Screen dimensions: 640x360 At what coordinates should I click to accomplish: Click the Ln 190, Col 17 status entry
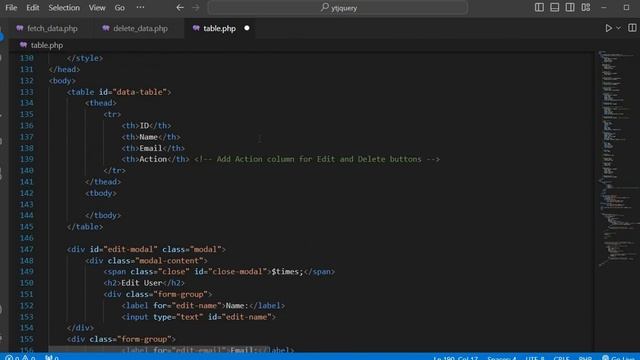pos(456,358)
